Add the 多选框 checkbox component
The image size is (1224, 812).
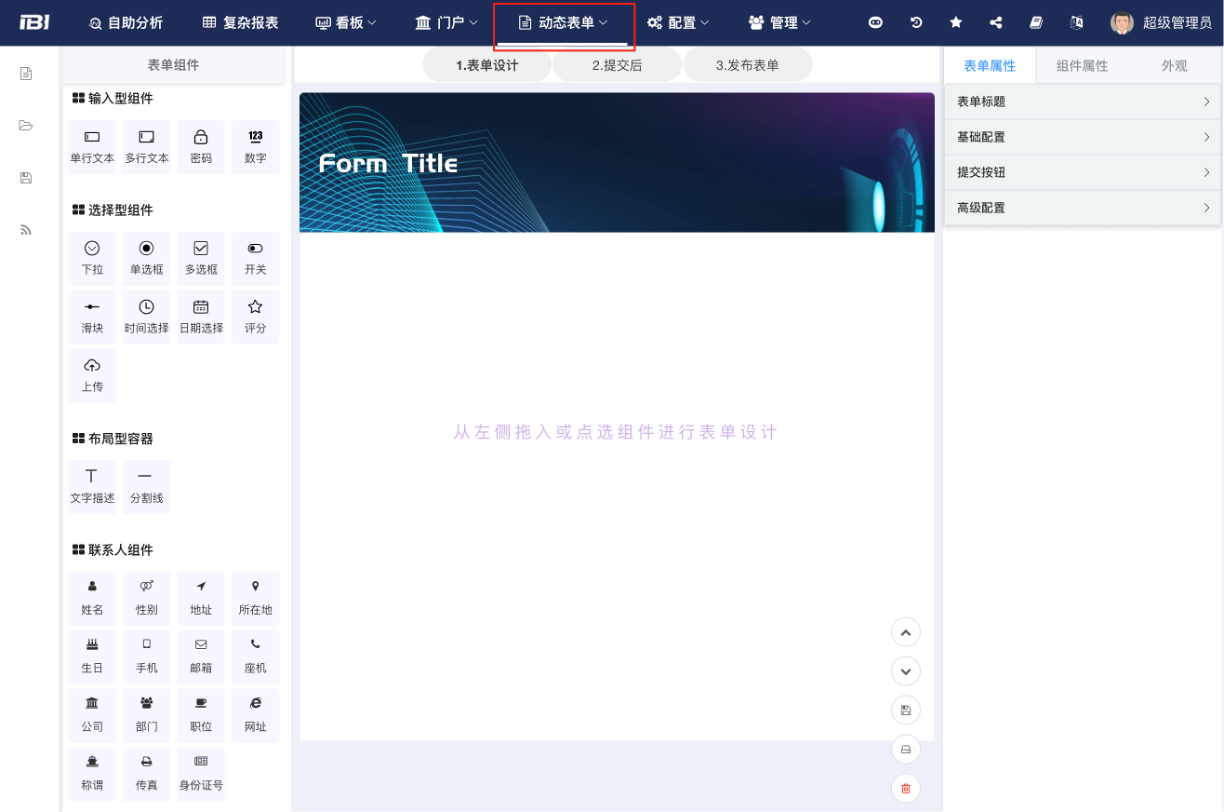pyautogui.click(x=201, y=258)
